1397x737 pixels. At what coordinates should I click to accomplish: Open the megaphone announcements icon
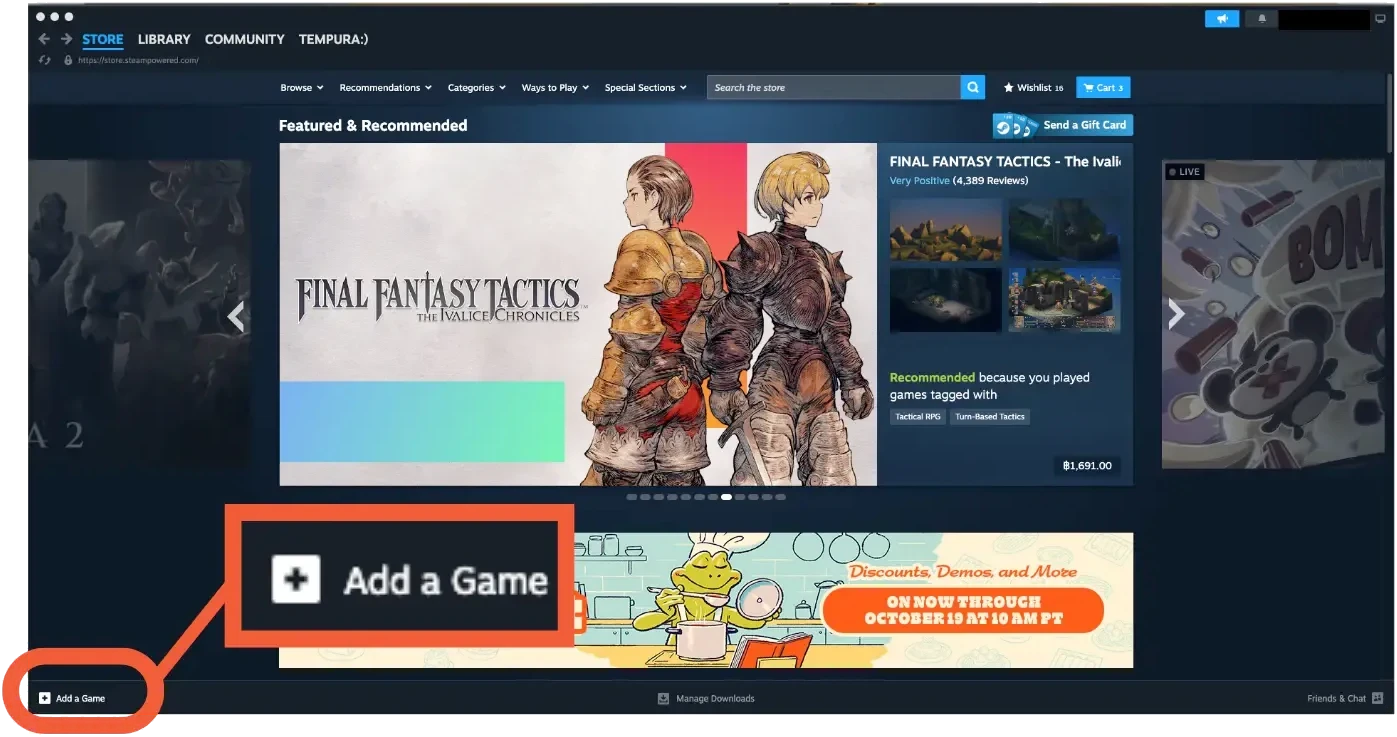pos(1222,19)
